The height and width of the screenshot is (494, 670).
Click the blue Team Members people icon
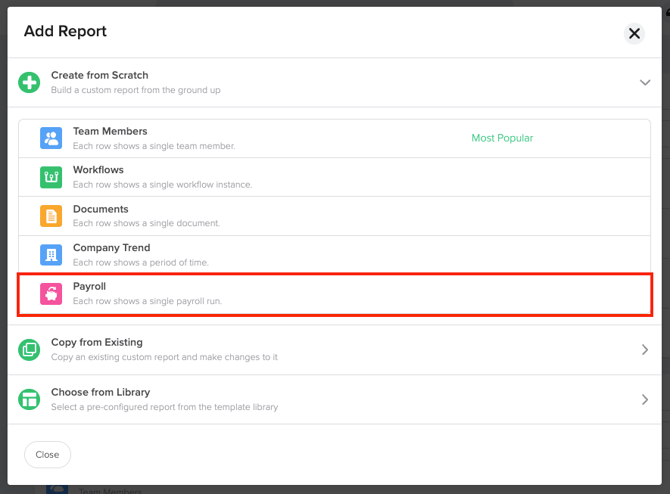(x=51, y=138)
